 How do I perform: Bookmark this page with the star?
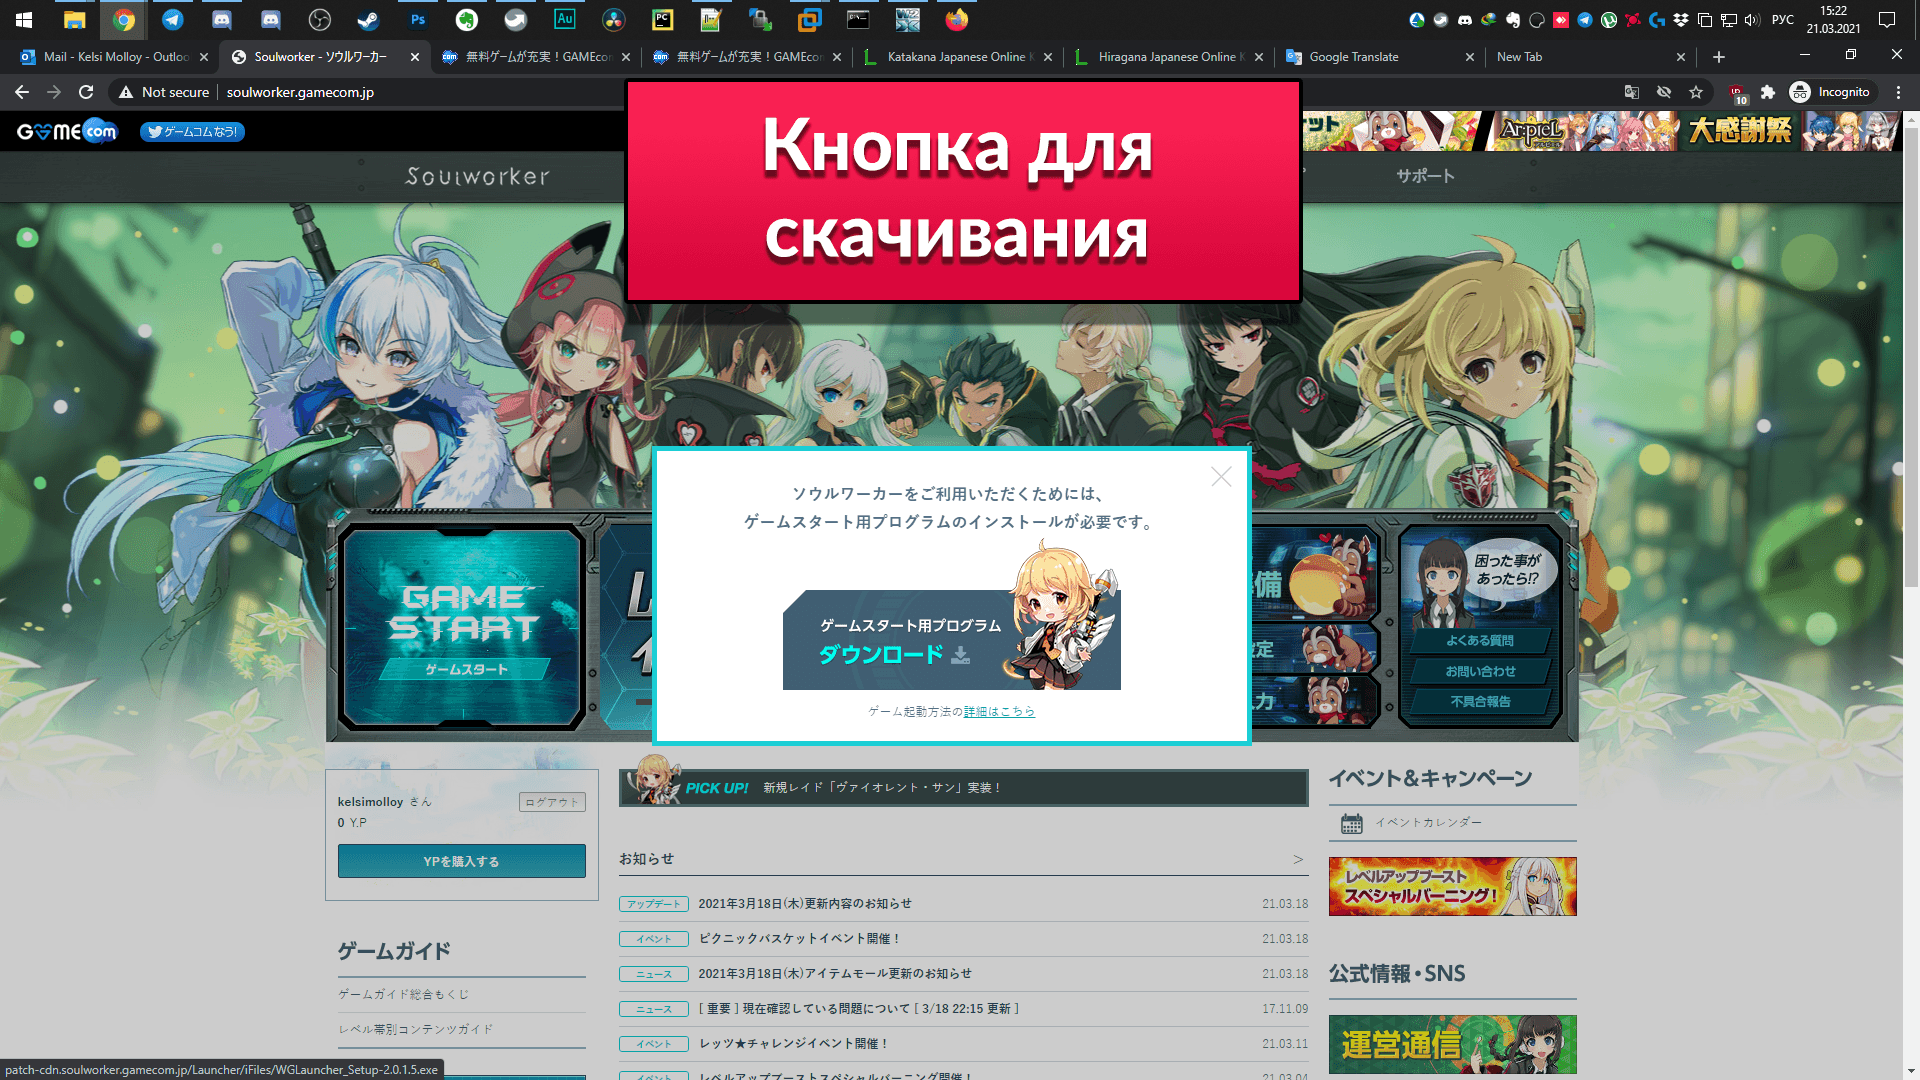click(x=1696, y=92)
